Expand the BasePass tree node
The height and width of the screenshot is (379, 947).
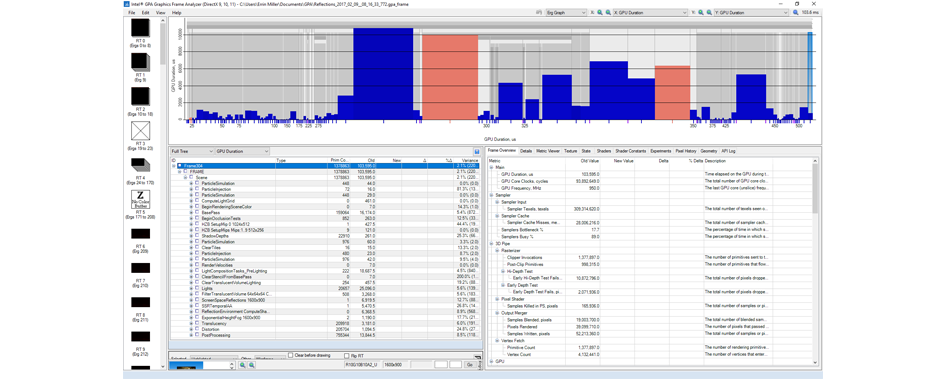point(191,212)
